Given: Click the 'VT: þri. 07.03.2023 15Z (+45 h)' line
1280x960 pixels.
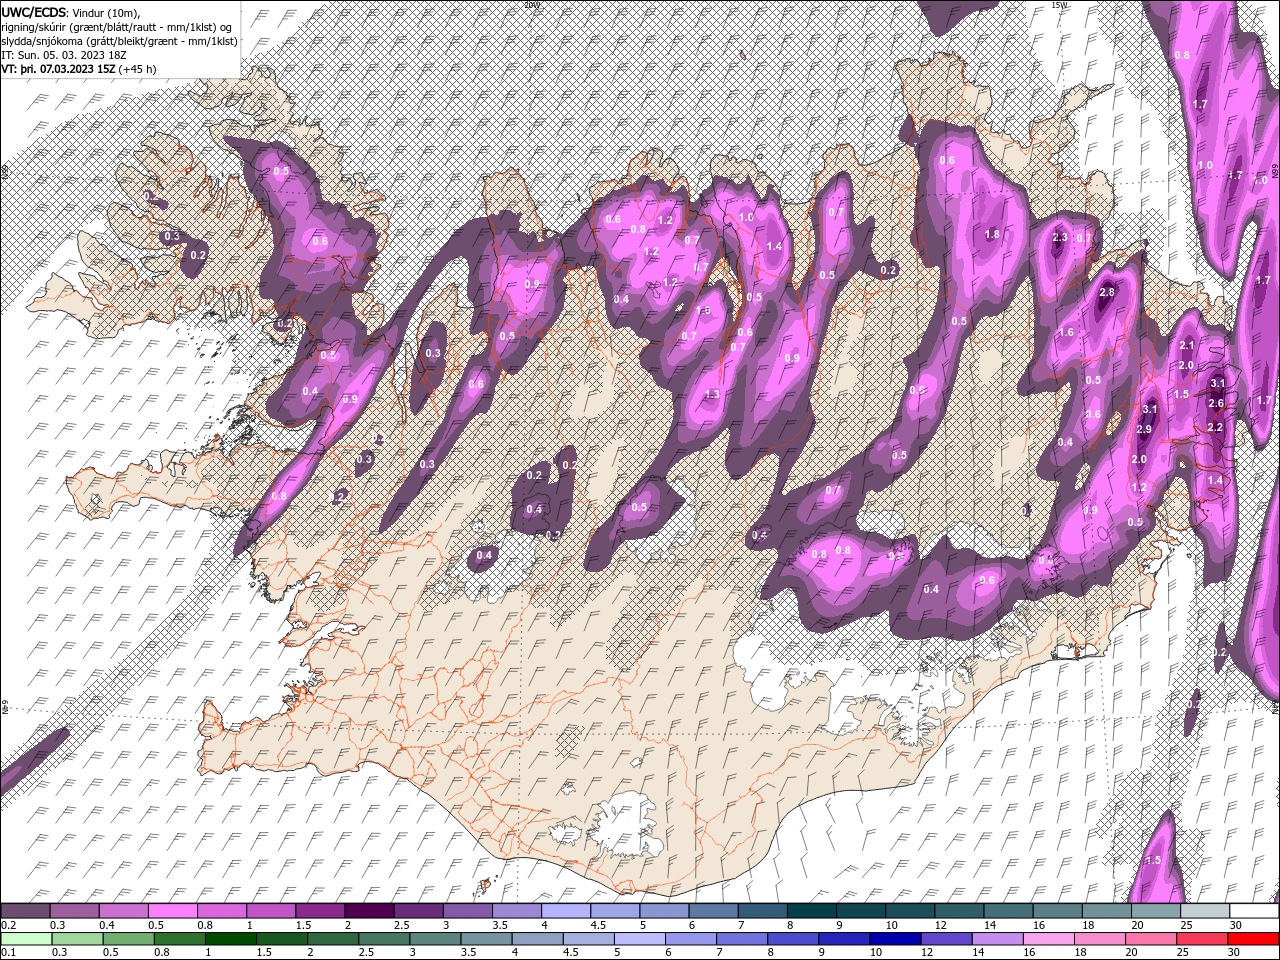Looking at the screenshot, I should click(78, 69).
